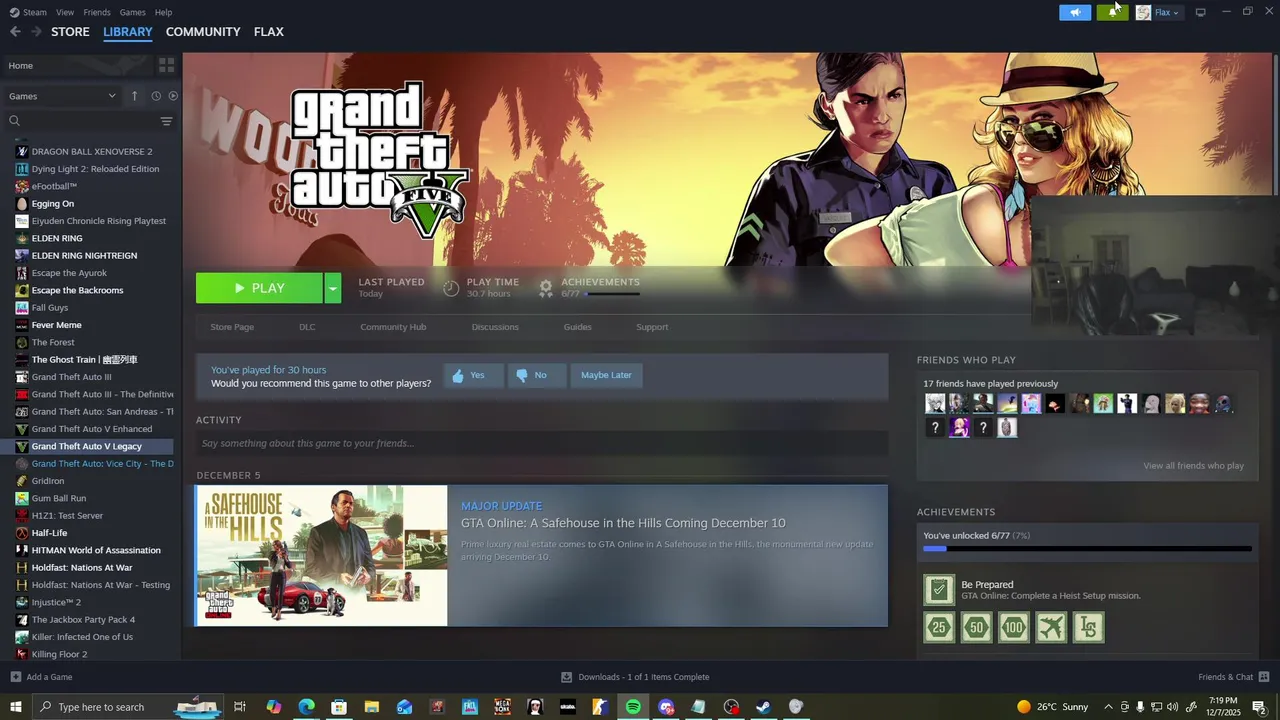Go back with the left arrow
This screenshot has height=720, width=1280.
(x=15, y=32)
